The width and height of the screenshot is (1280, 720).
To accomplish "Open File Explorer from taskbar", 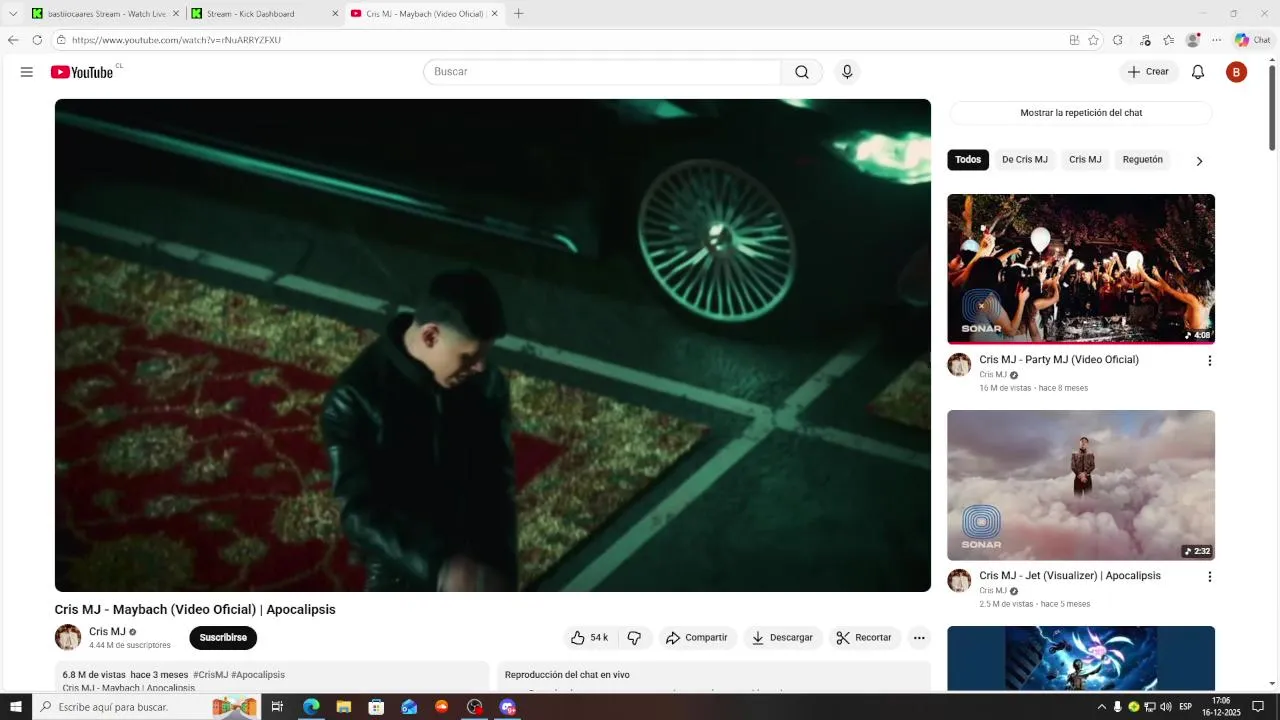I will coord(343,707).
